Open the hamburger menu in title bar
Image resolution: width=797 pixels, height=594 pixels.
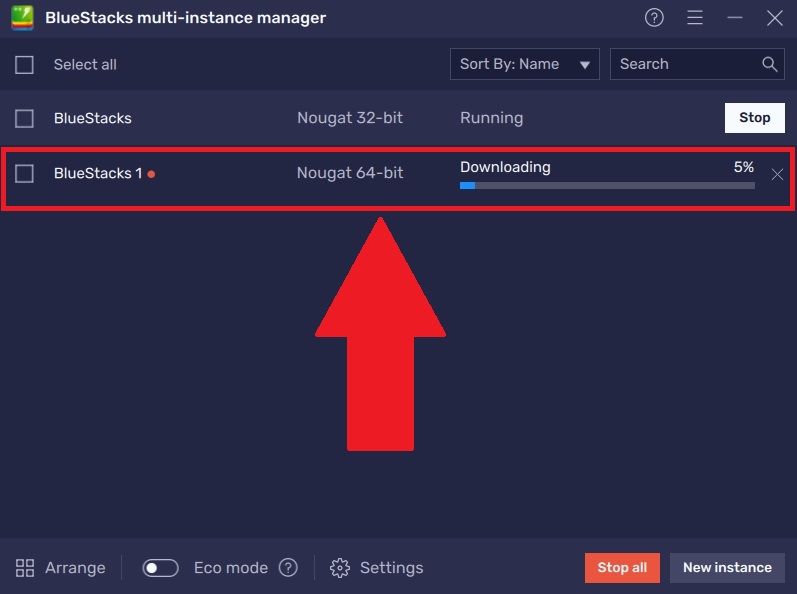[x=695, y=18]
